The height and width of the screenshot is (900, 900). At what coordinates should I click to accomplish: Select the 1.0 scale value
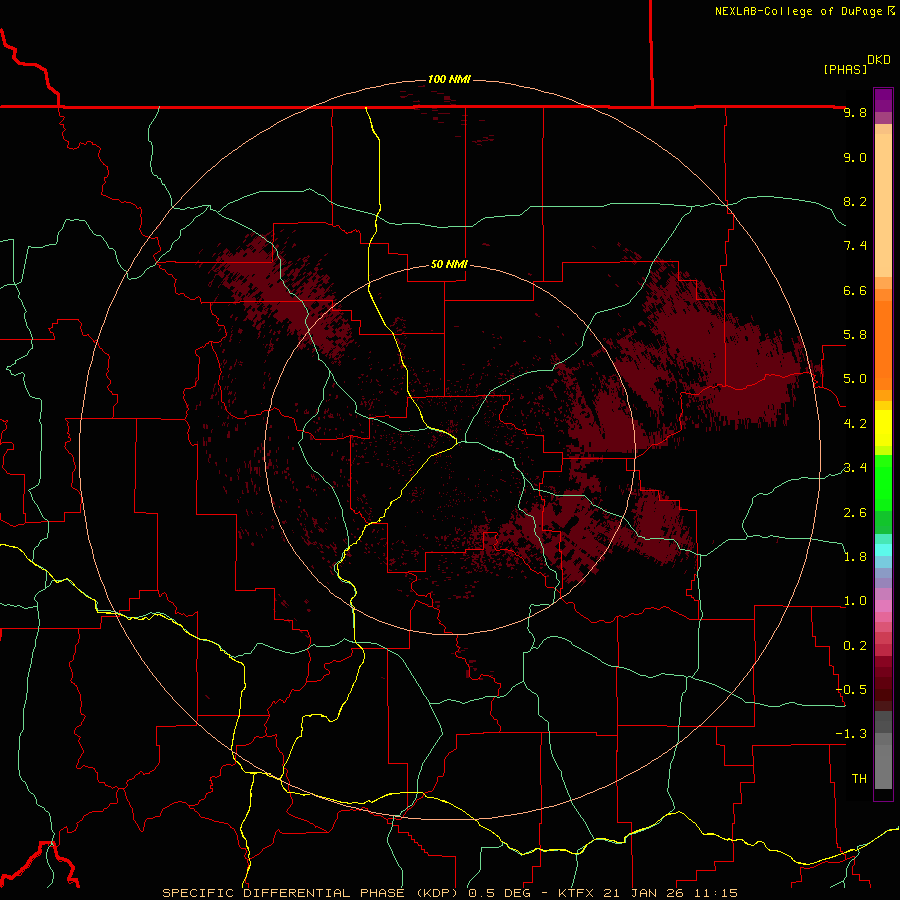coord(855,601)
